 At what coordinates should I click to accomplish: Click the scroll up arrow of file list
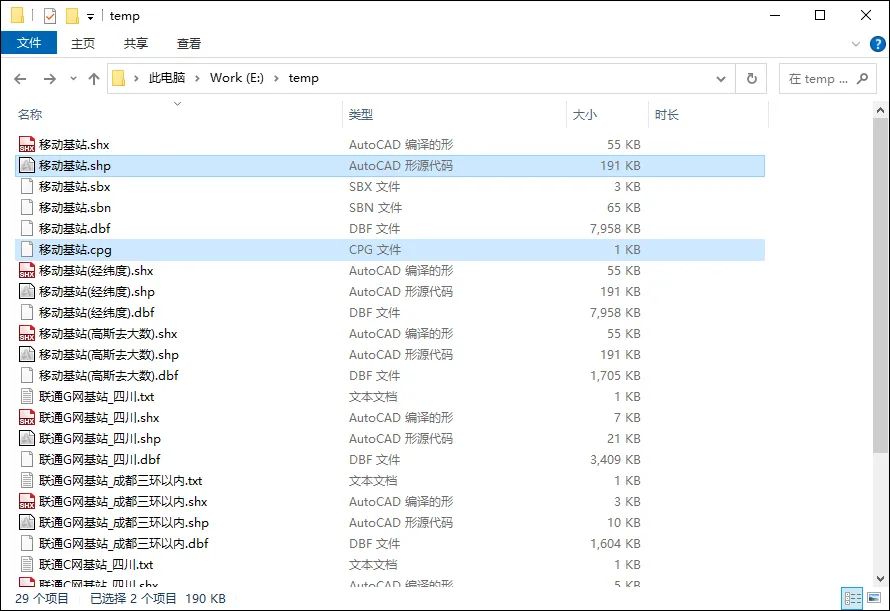coord(880,111)
